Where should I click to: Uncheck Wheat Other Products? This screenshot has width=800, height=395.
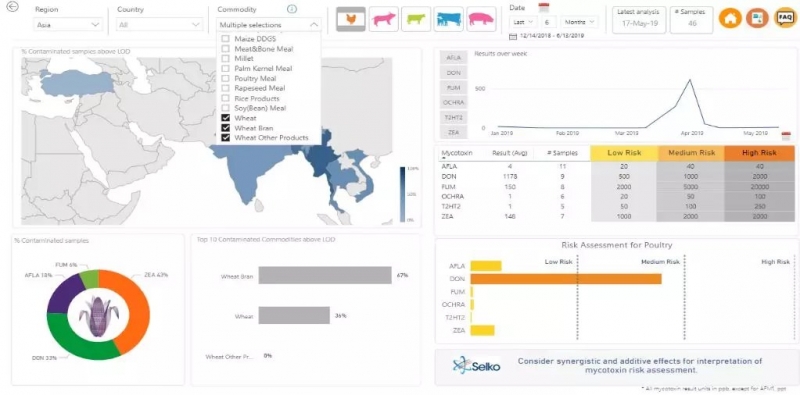point(225,138)
